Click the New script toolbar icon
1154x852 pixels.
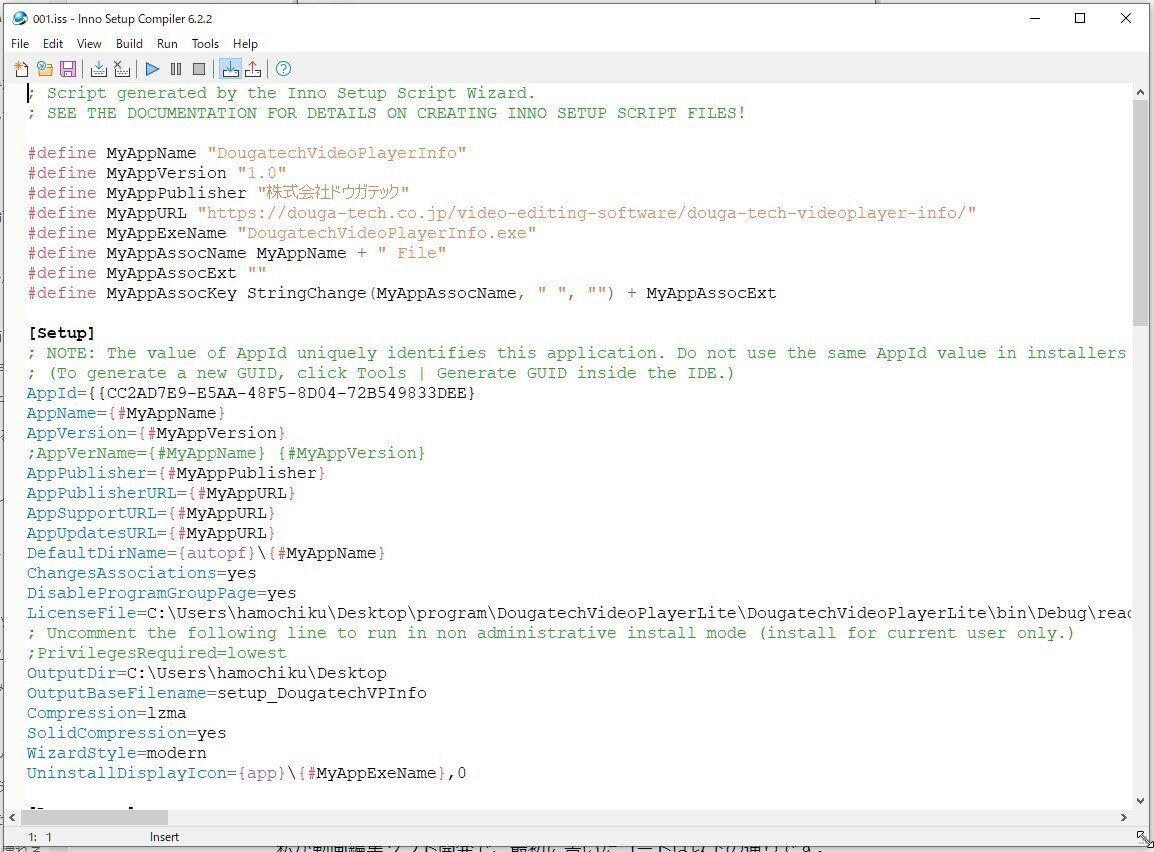click(x=21, y=69)
